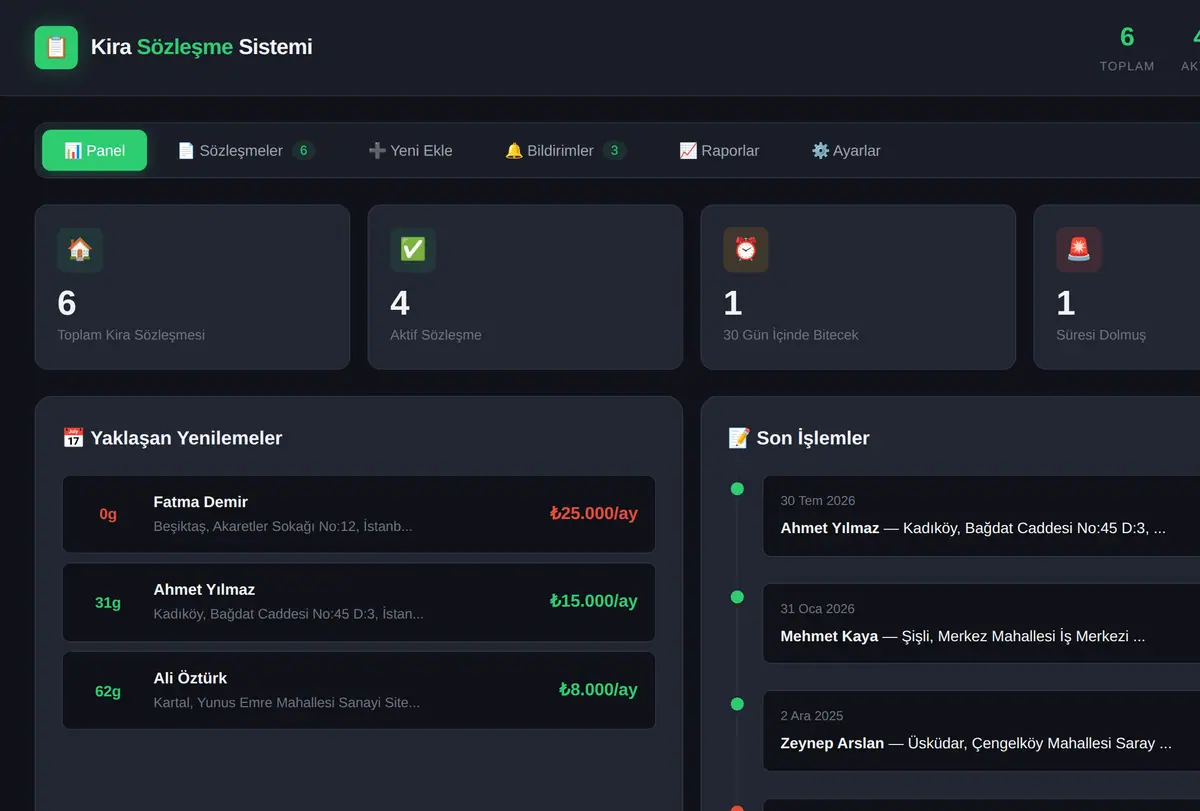Click the alarm clock icon on 30 Gün card
Image resolution: width=1200 pixels, height=811 pixels.
746,250
